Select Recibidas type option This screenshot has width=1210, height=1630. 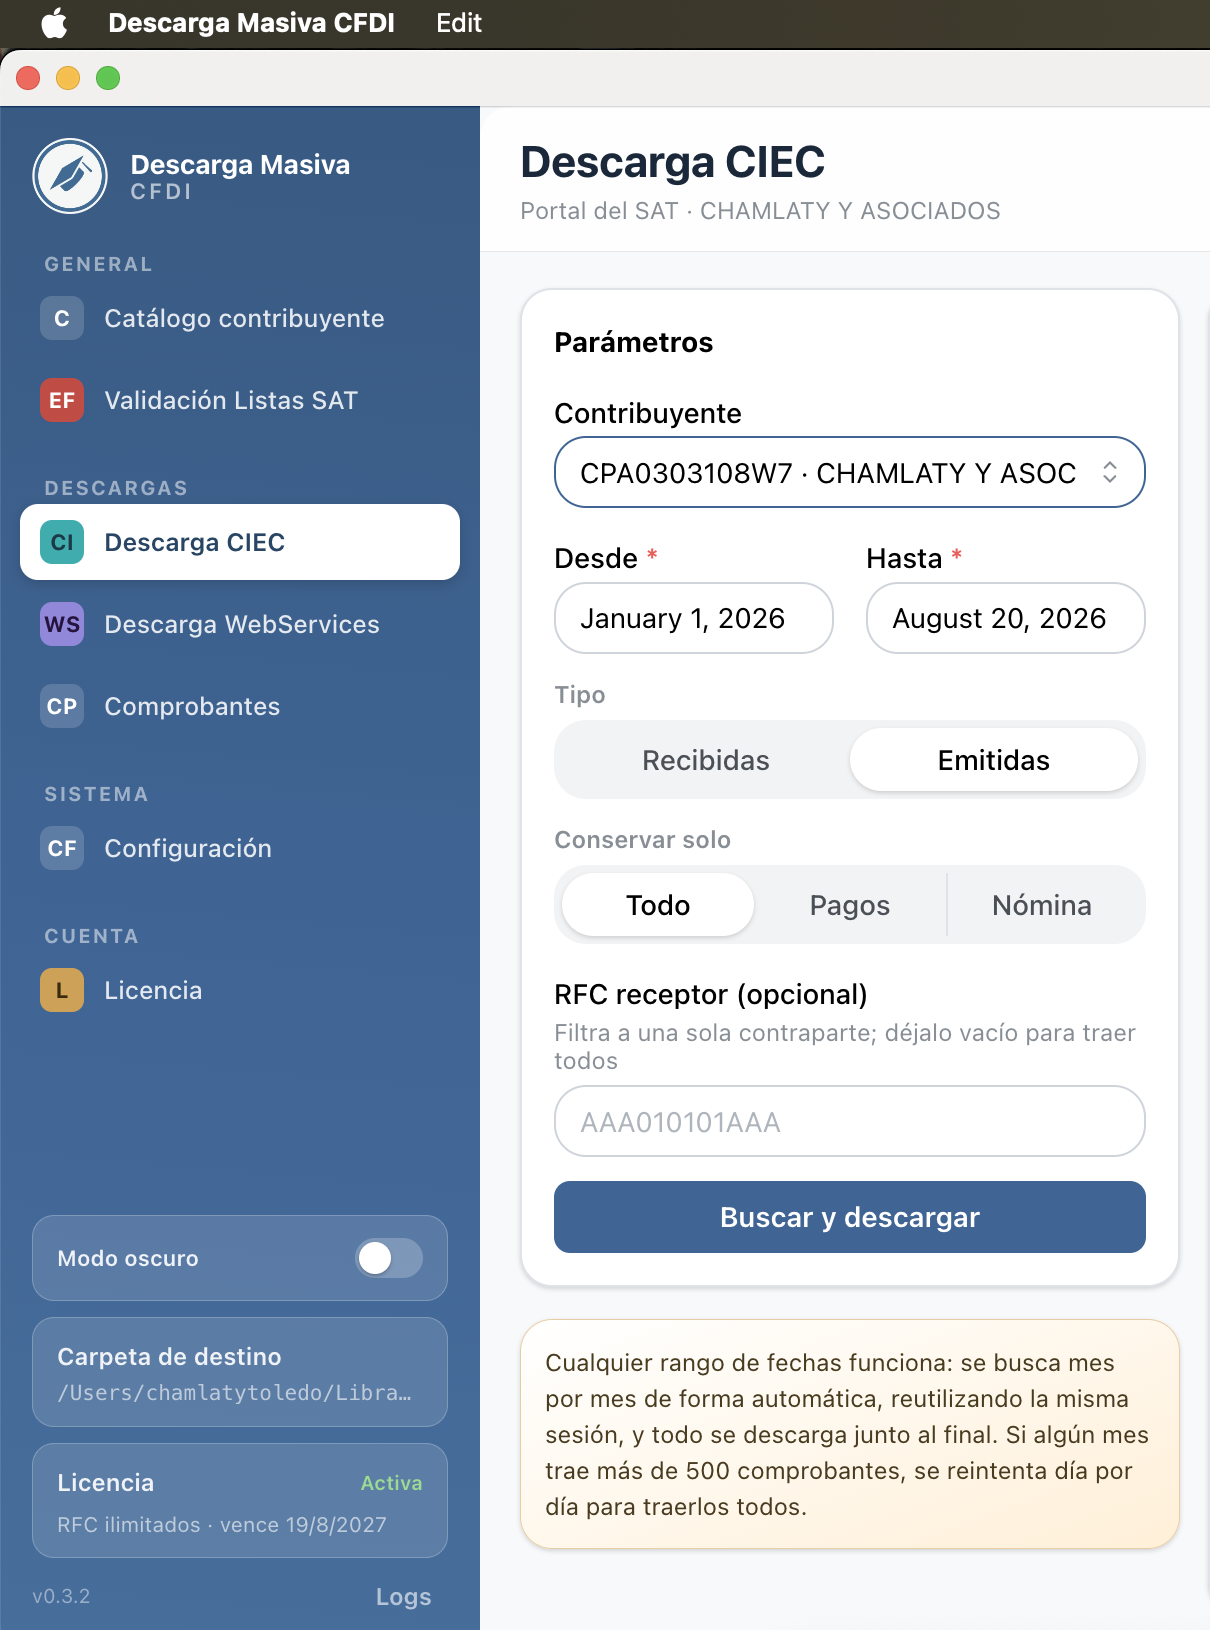click(705, 760)
